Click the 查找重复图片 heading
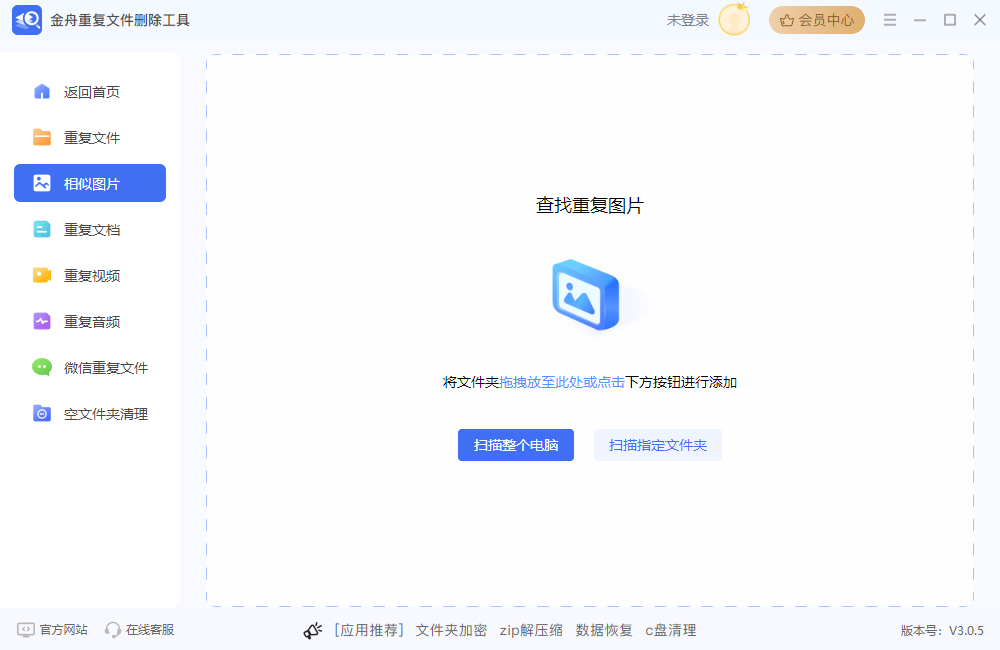 [x=589, y=205]
